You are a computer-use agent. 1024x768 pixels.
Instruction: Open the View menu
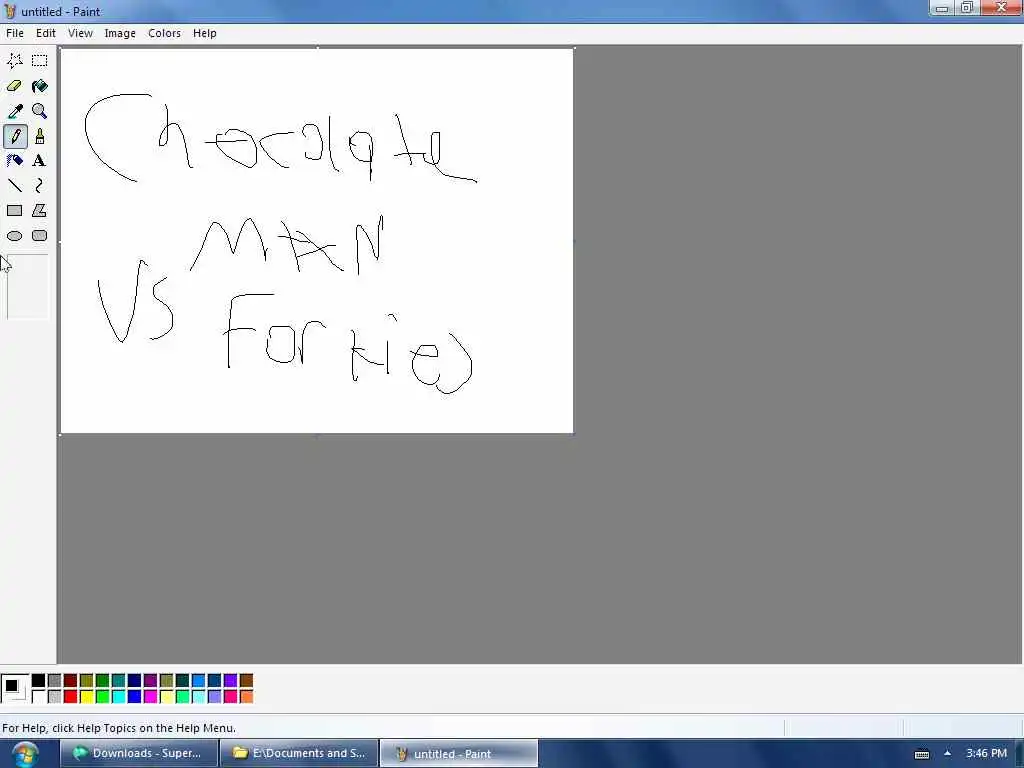(x=80, y=33)
